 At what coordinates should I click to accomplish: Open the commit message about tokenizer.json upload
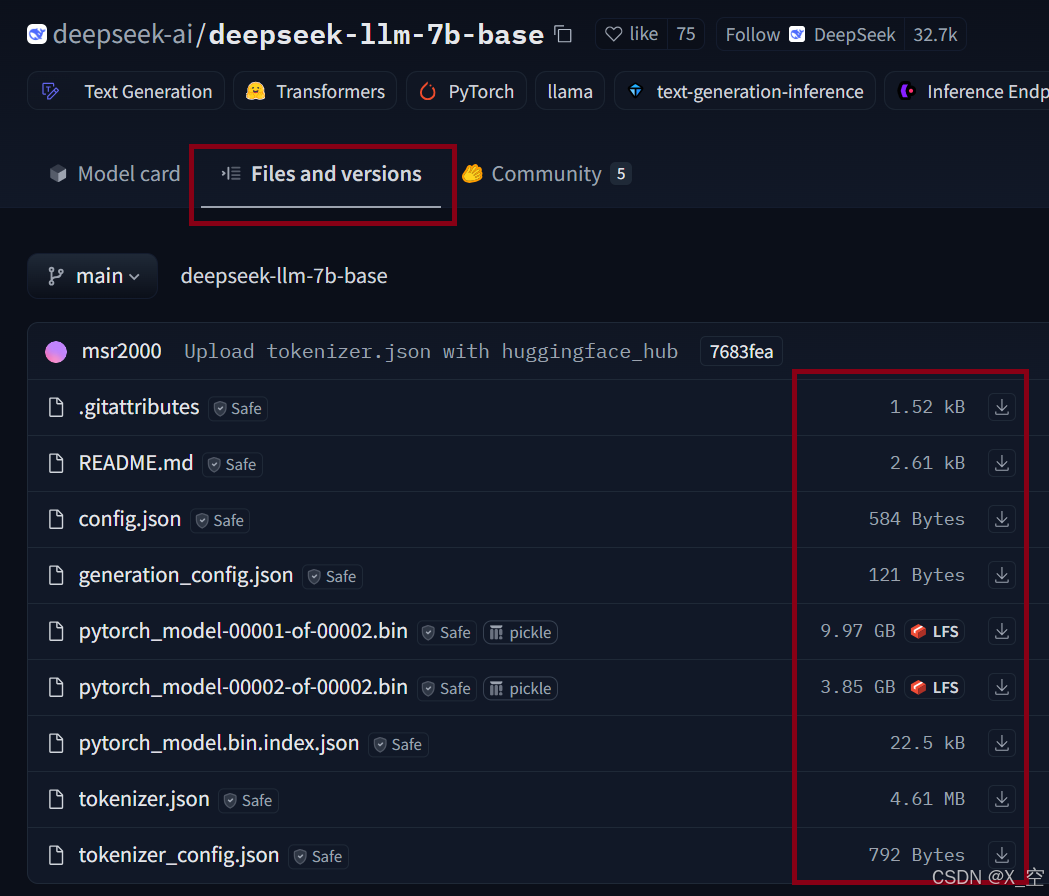coord(431,351)
